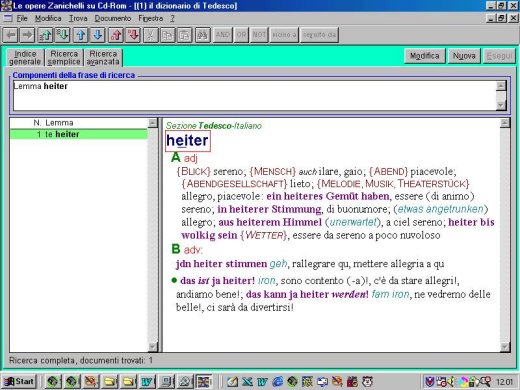Click the definition pane's down scroll arrow
520x390 pixels.
(x=505, y=347)
